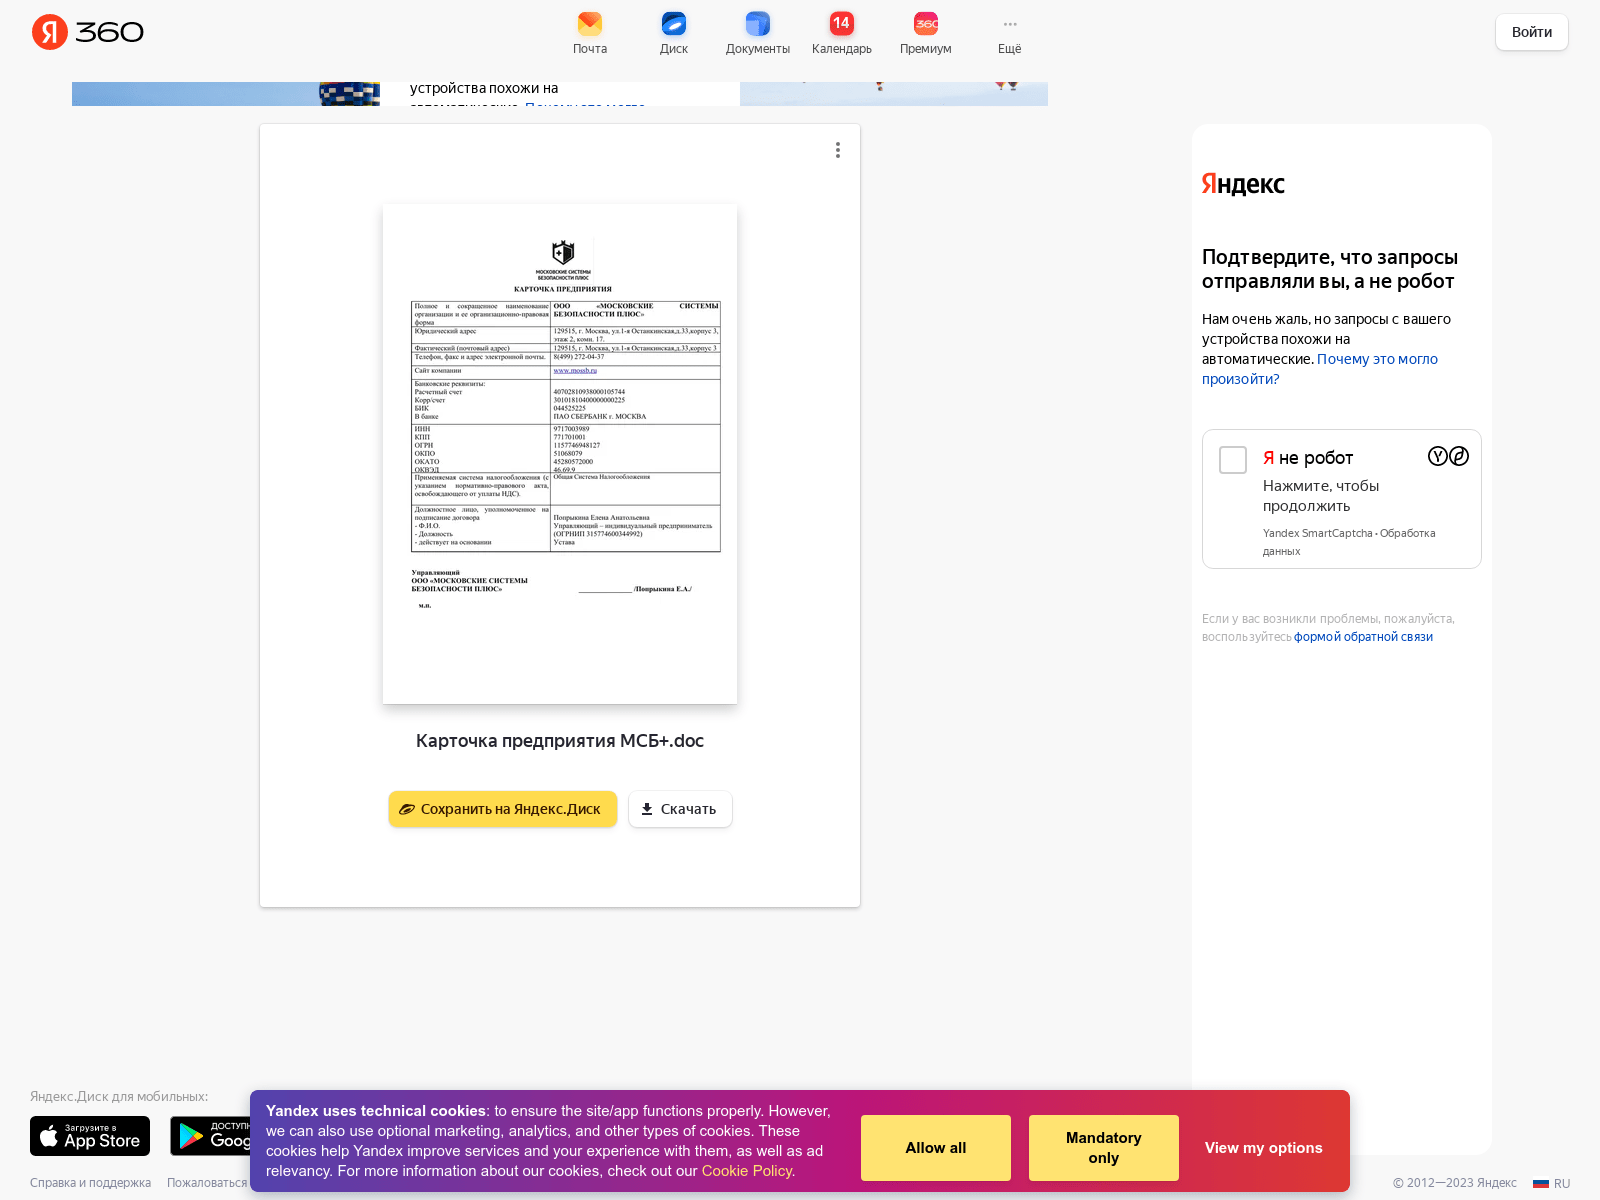This screenshot has height=1200, width=1600.
Task: Click the Яндекс copyright footer link
Action: pos(1497,1183)
